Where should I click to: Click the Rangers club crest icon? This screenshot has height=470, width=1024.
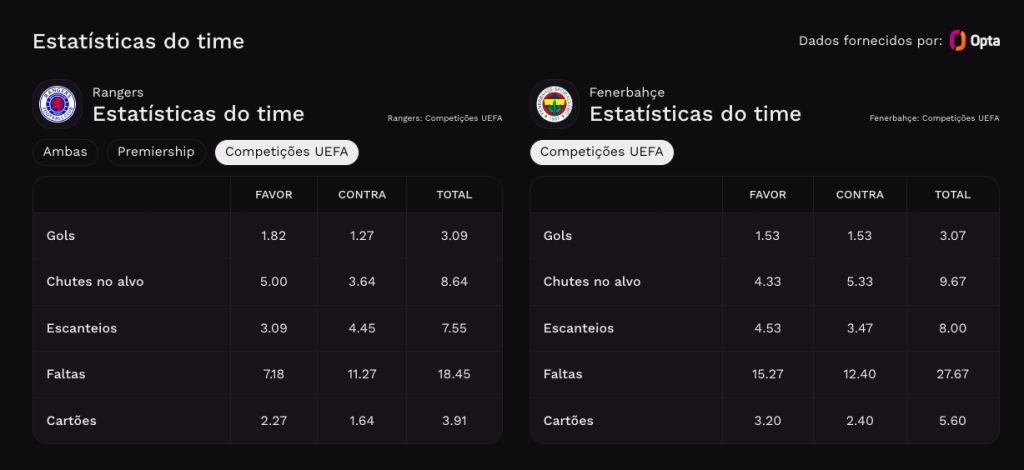(x=57, y=104)
